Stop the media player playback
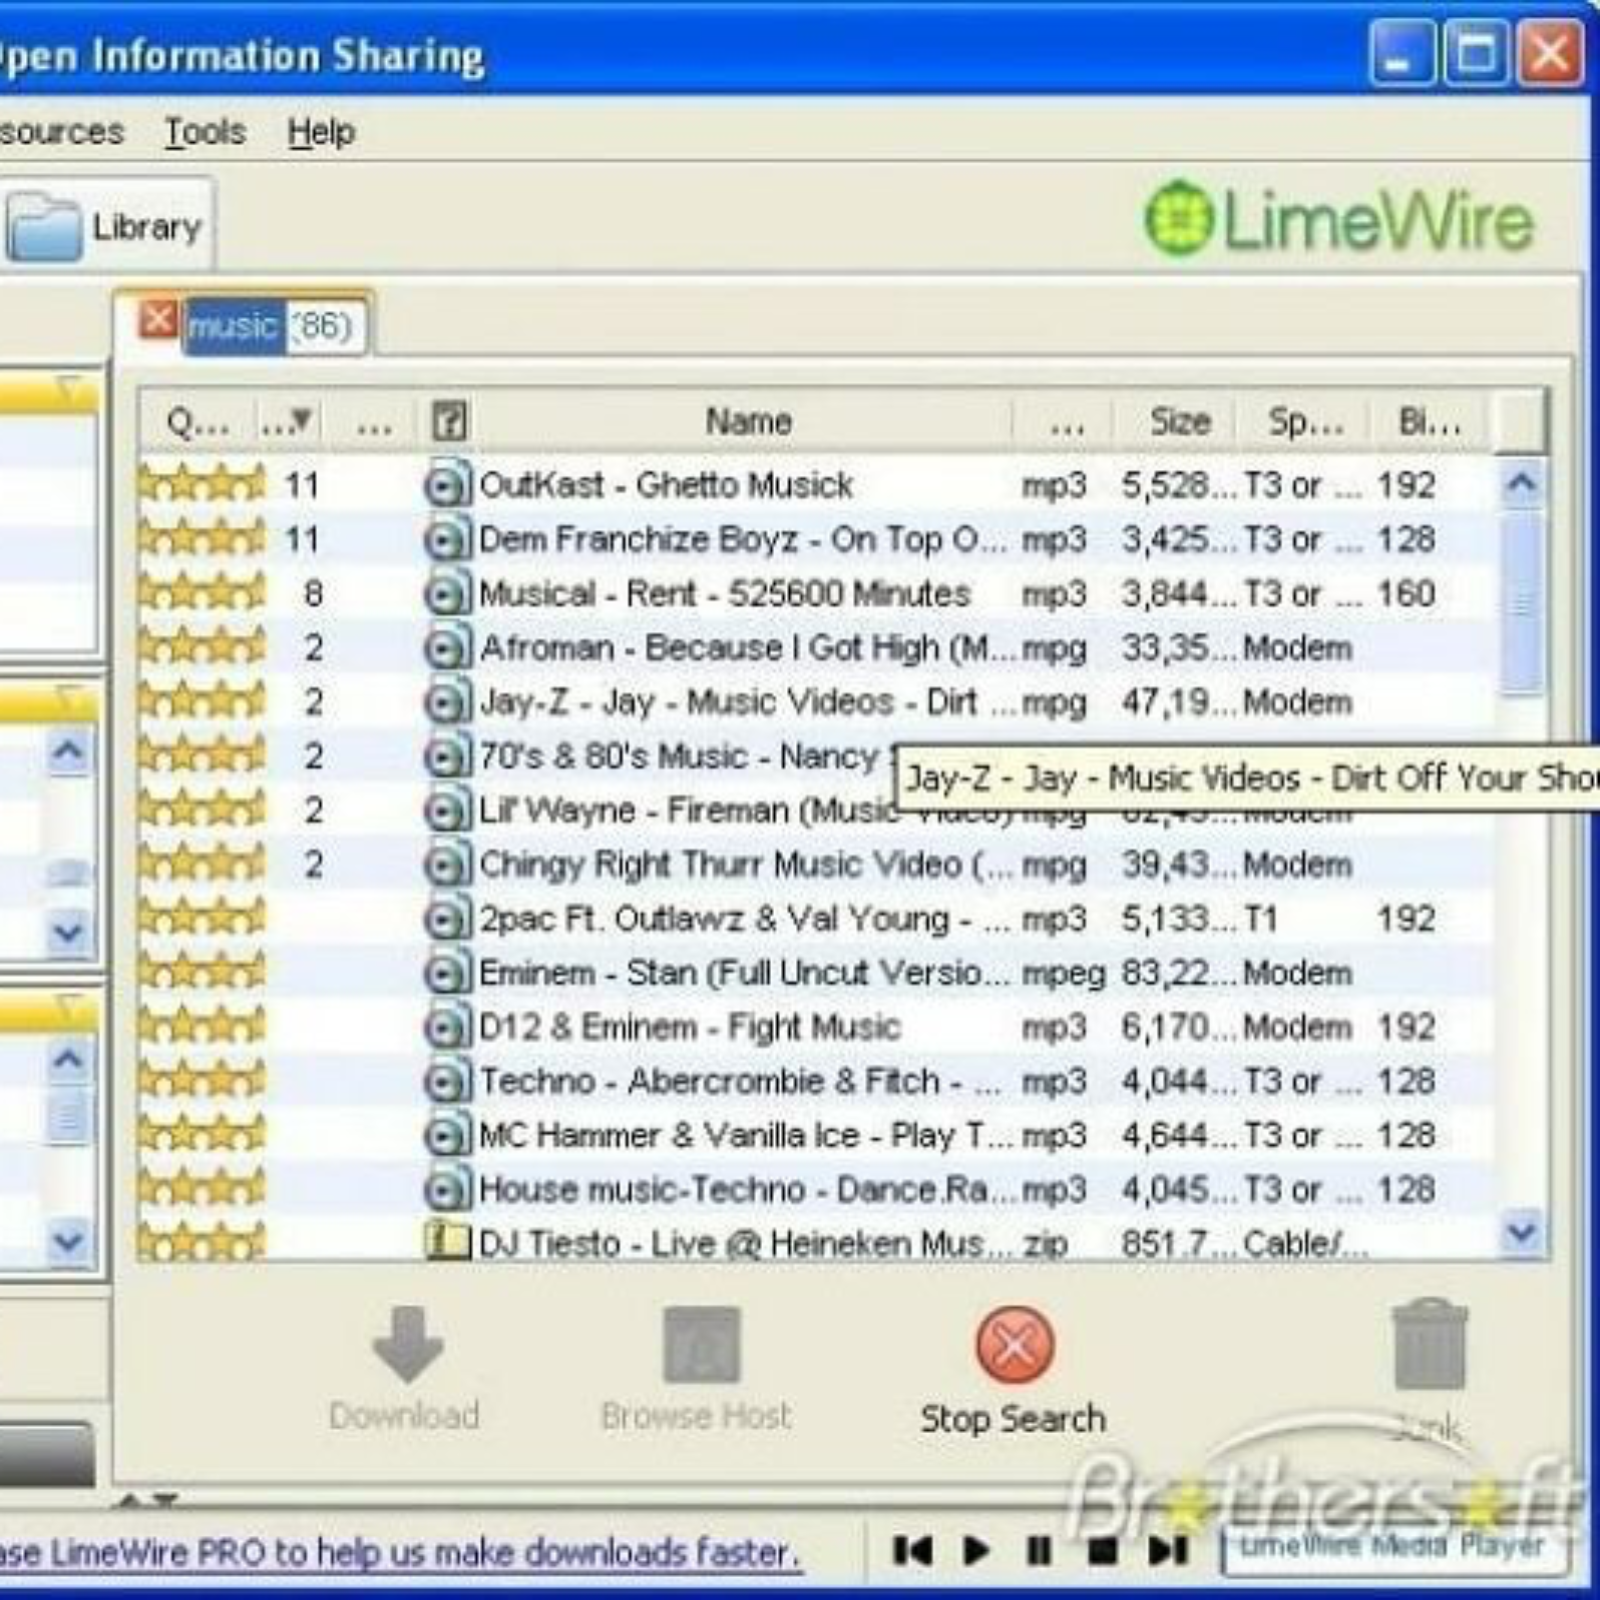The width and height of the screenshot is (1600, 1600). [x=1102, y=1551]
